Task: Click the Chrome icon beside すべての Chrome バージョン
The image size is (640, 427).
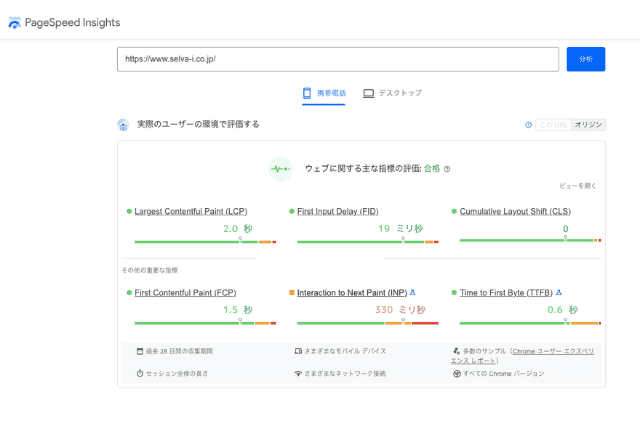Action: 457,374
